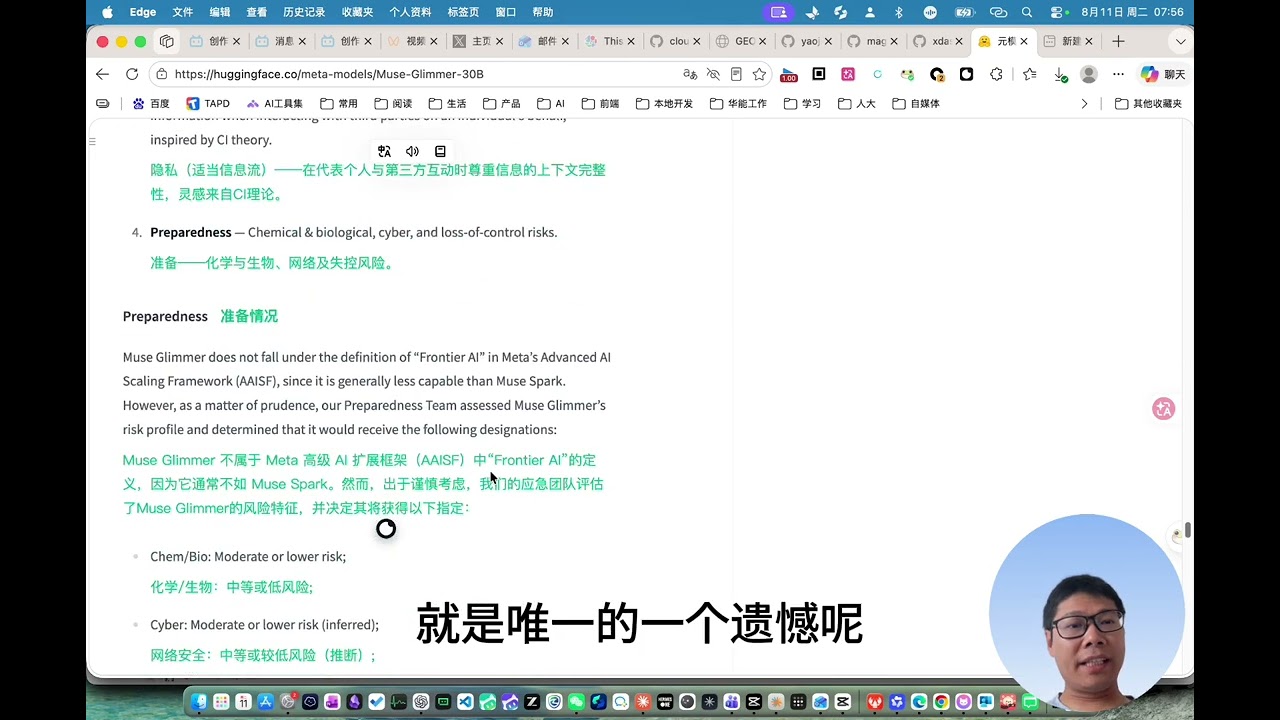Open the 阅读 bookmarks folder
The image size is (1280, 720).
393,103
